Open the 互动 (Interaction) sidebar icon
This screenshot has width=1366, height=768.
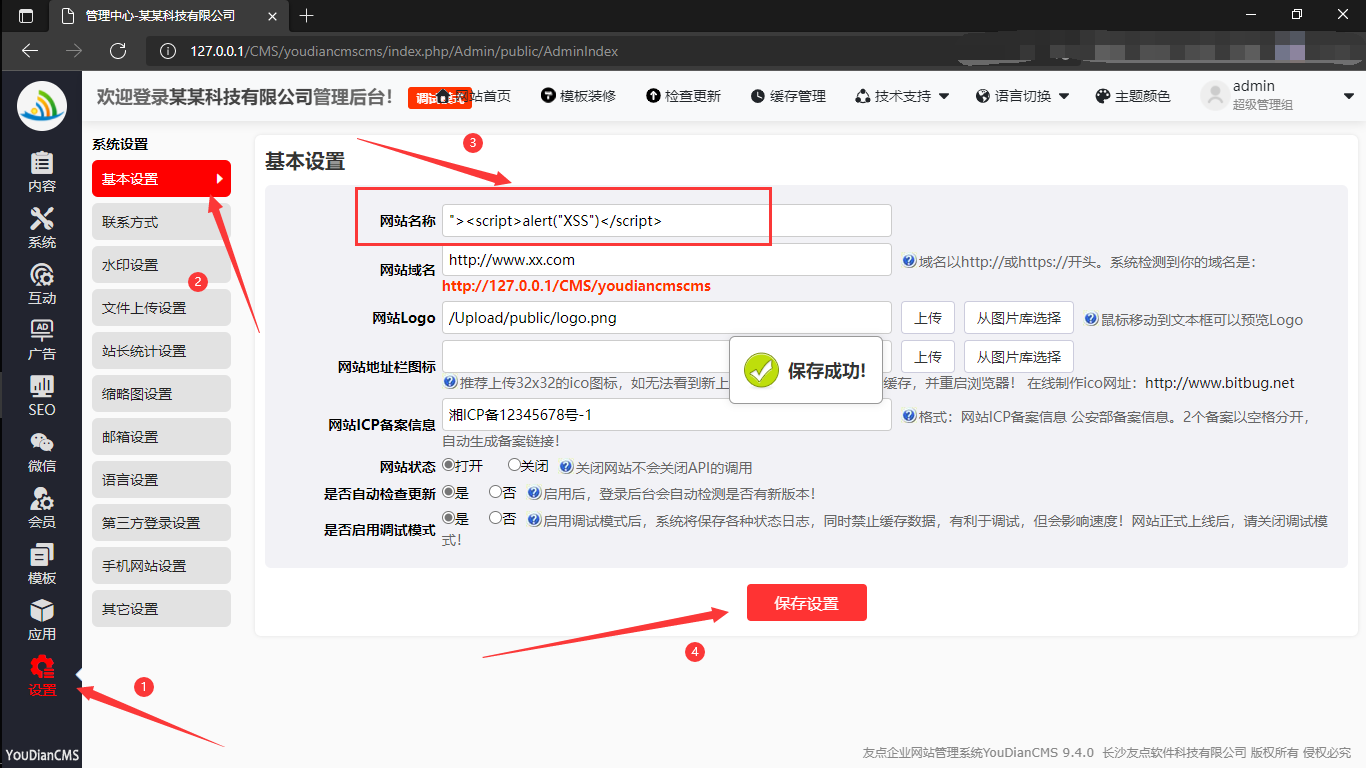tap(42, 284)
